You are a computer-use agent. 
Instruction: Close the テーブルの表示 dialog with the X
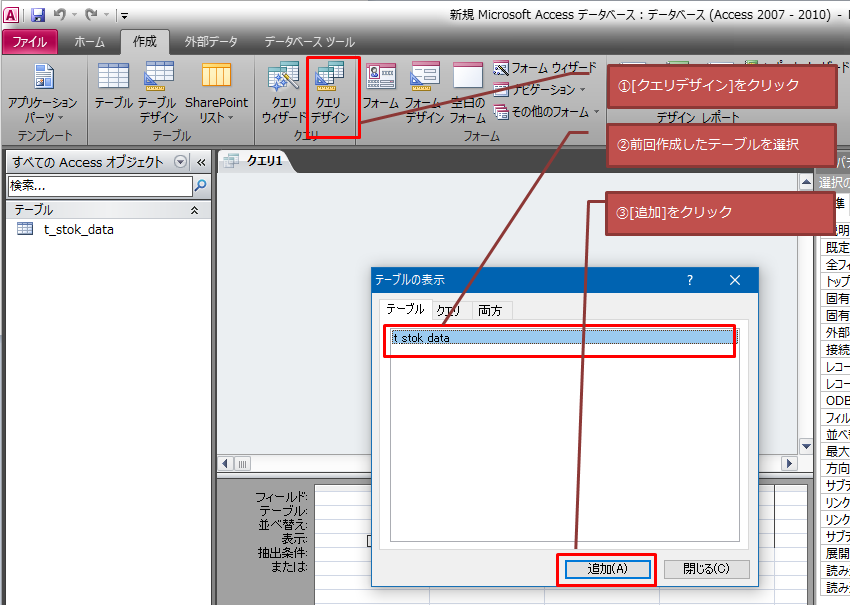735,280
